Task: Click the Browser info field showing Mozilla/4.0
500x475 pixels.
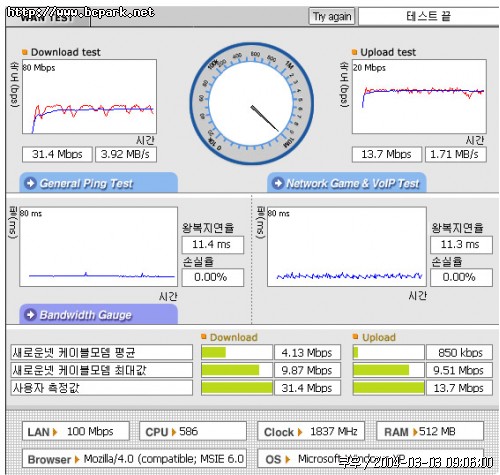Action: (x=134, y=459)
